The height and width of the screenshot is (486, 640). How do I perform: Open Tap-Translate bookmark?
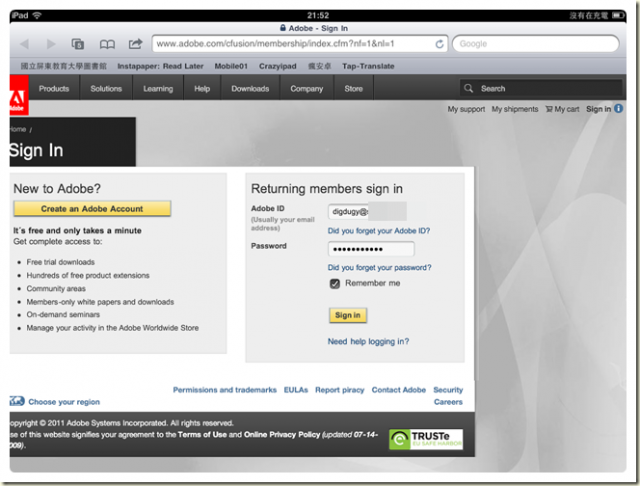coord(368,66)
